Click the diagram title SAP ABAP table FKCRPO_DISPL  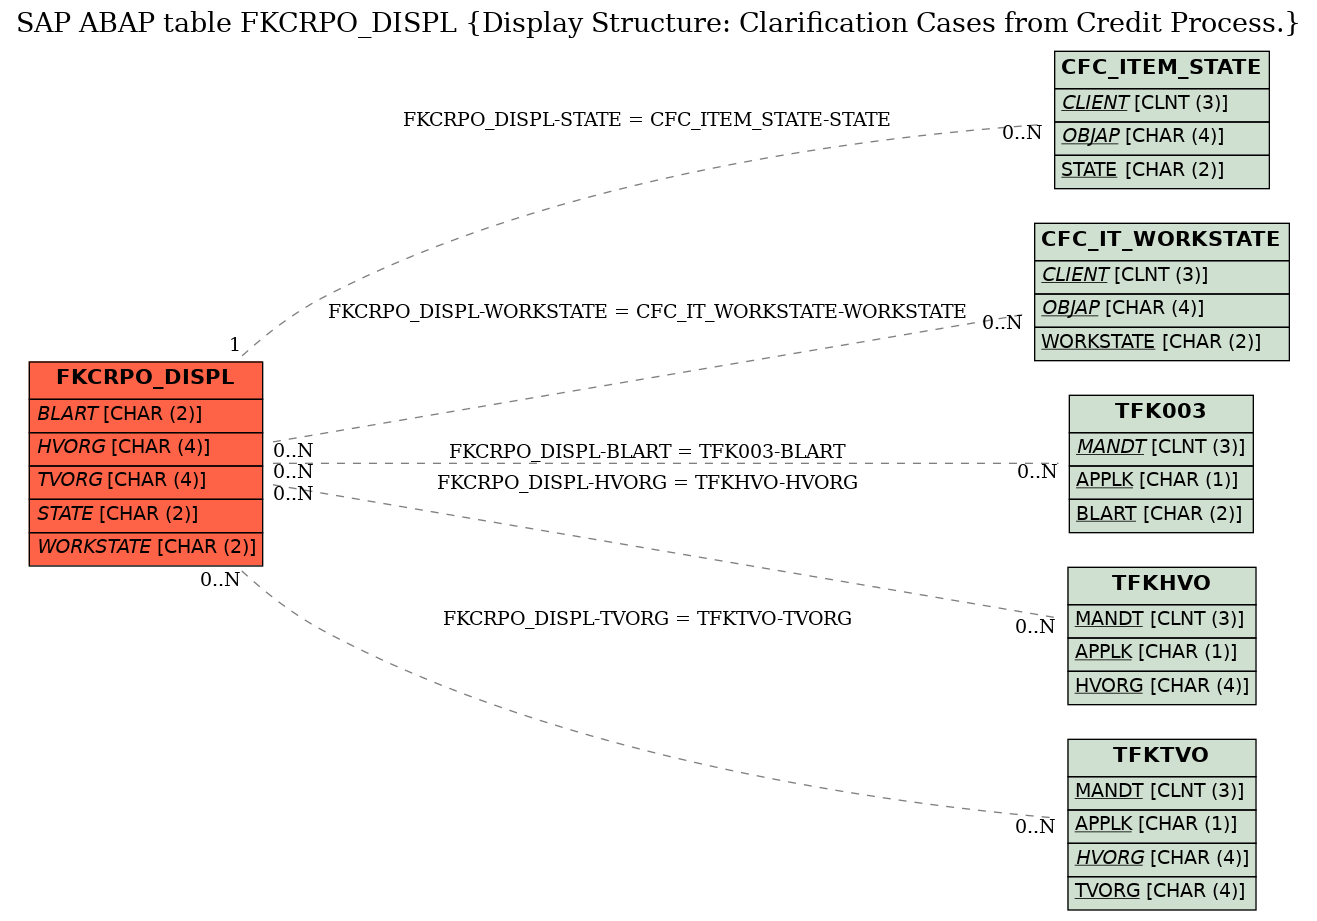point(658,24)
